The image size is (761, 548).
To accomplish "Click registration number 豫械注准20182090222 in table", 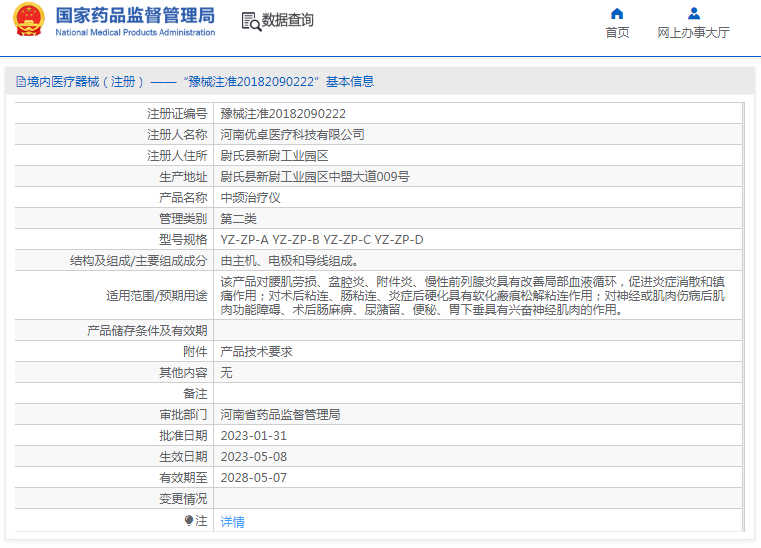I will pos(283,114).
